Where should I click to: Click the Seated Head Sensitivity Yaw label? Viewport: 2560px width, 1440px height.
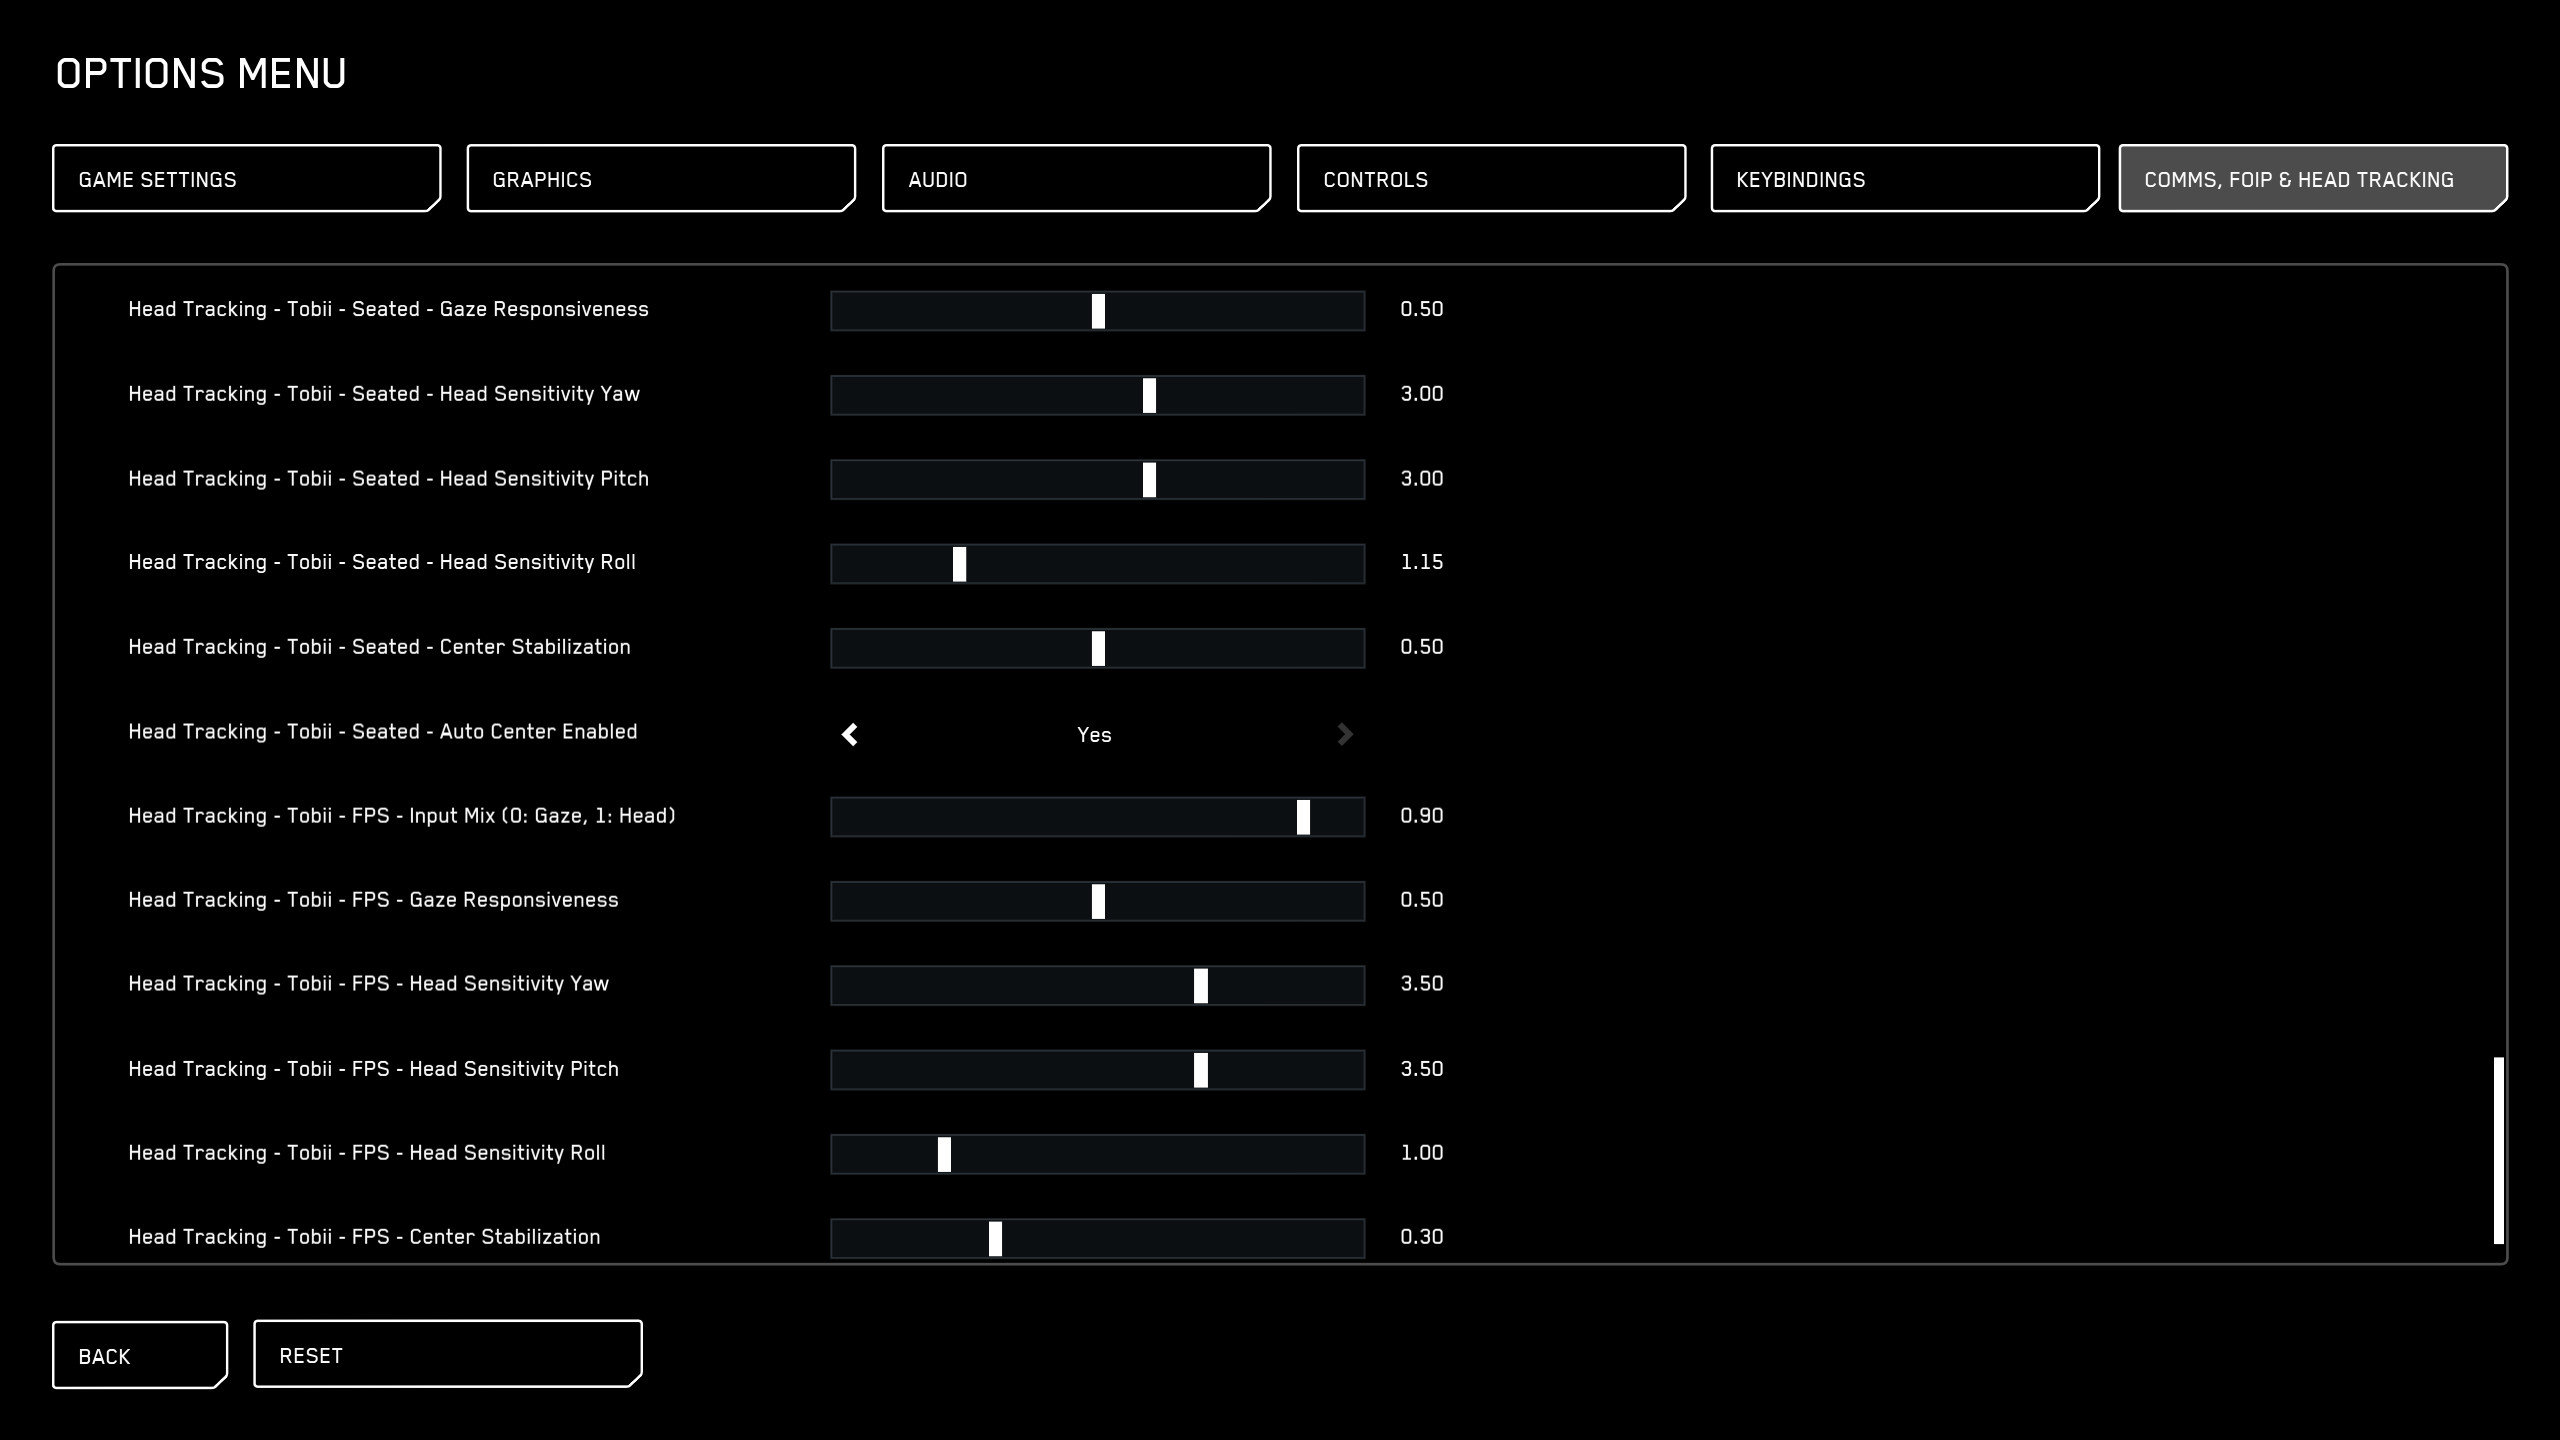point(384,394)
